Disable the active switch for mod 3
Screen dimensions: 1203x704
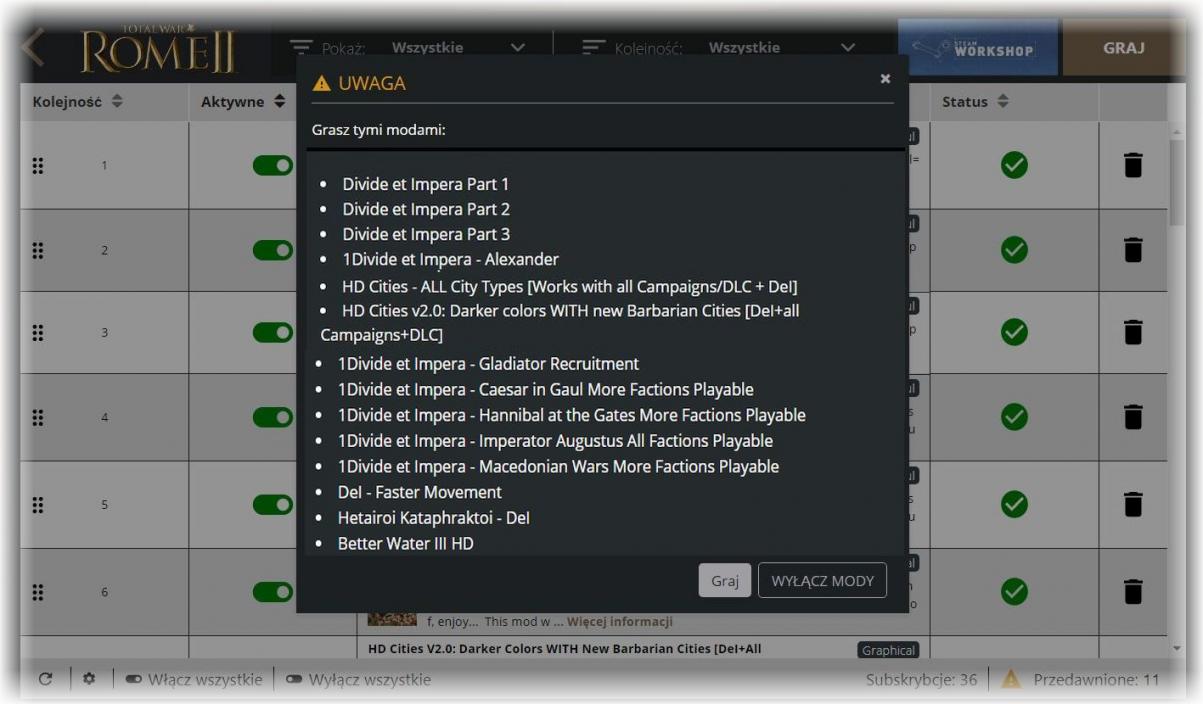(272, 332)
